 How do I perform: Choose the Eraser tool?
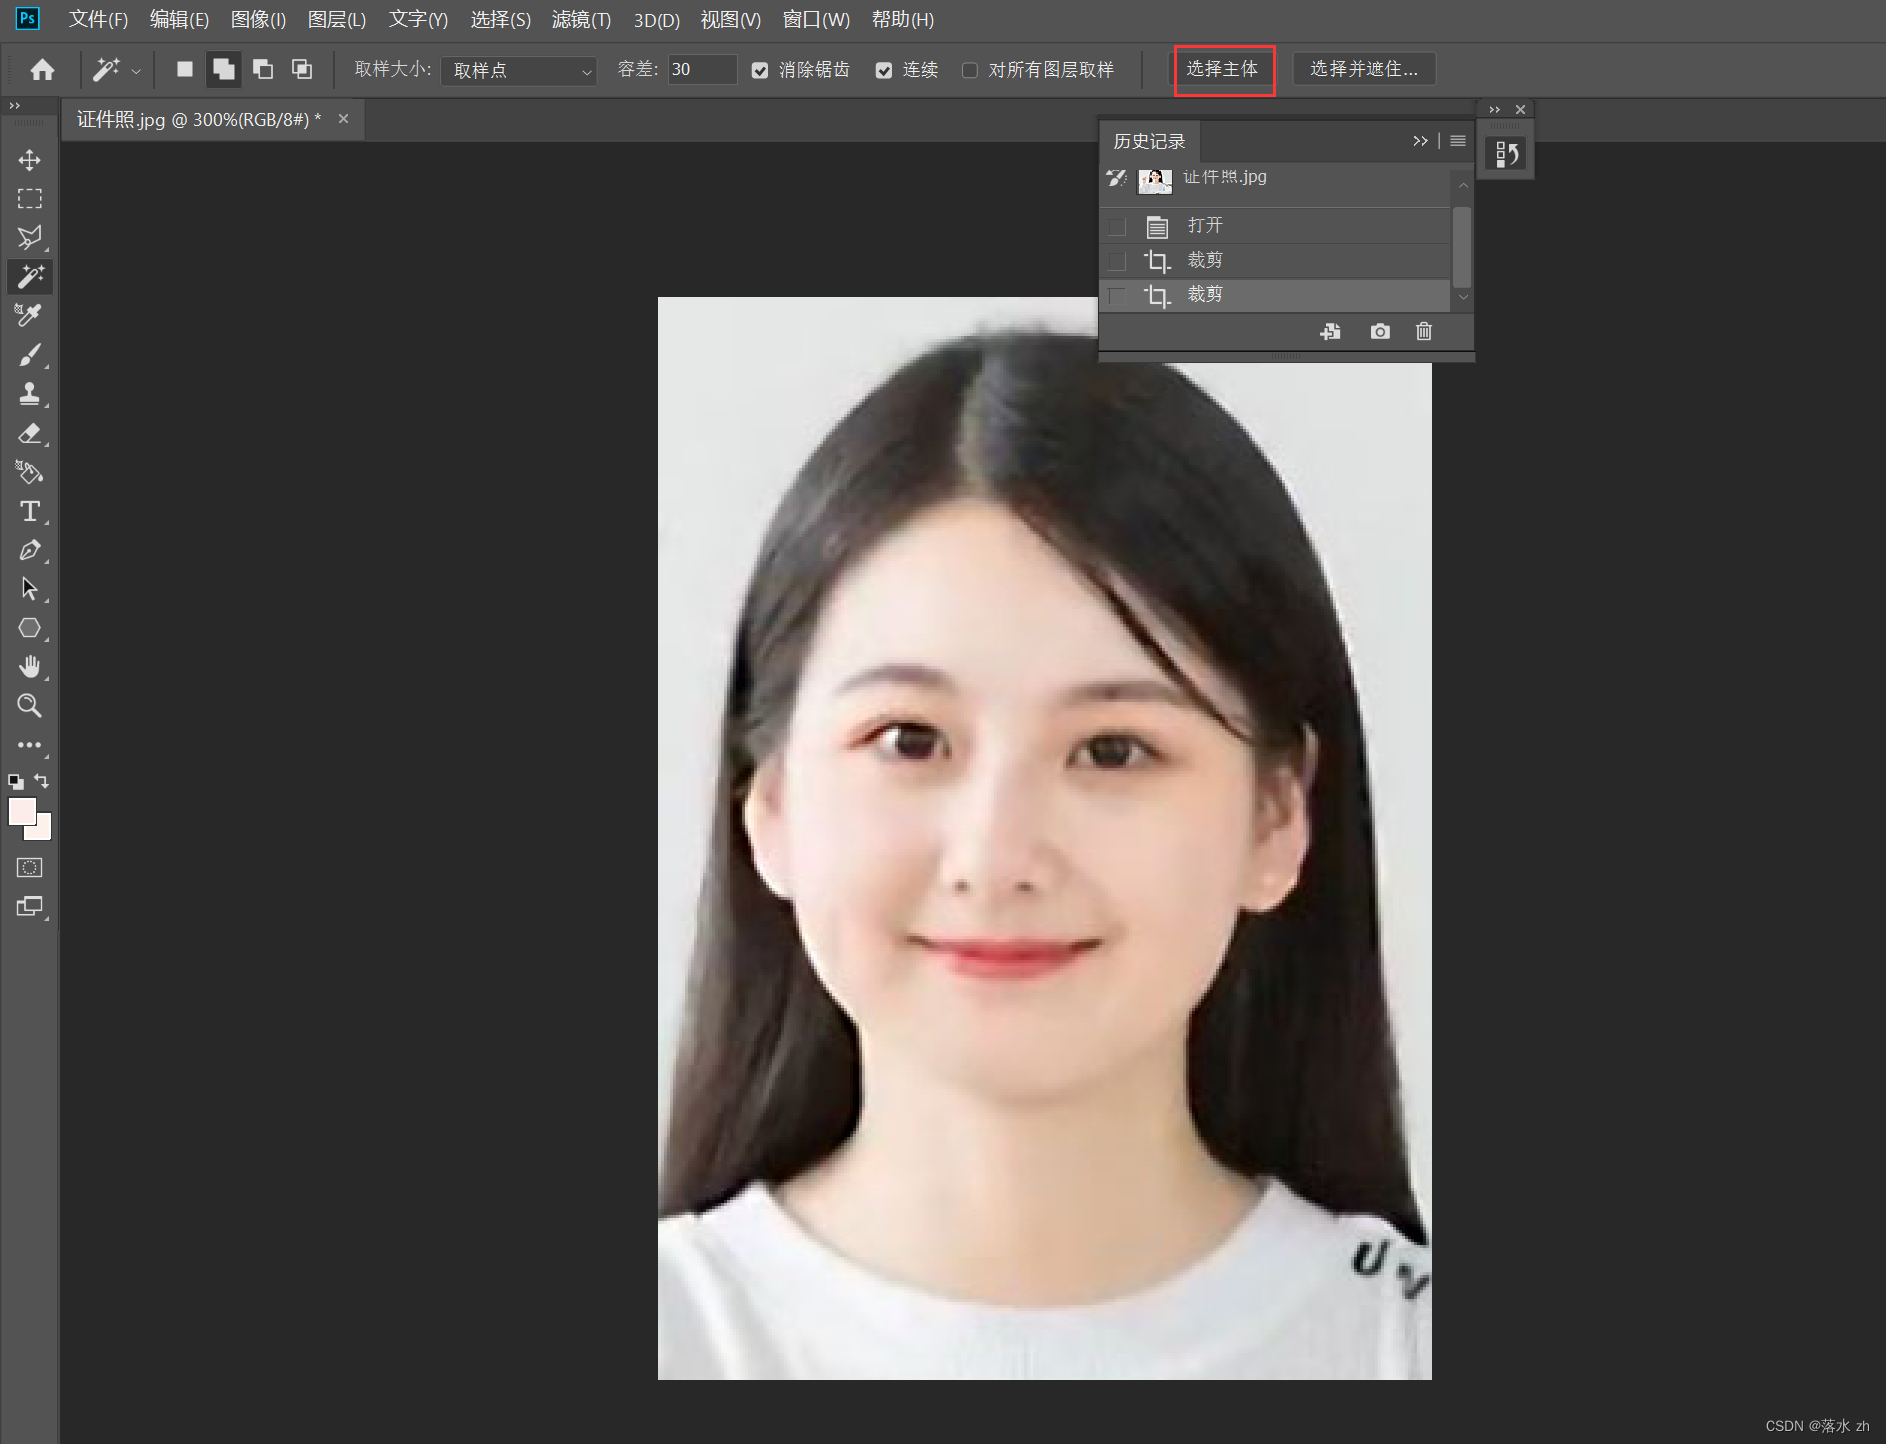[x=29, y=433]
